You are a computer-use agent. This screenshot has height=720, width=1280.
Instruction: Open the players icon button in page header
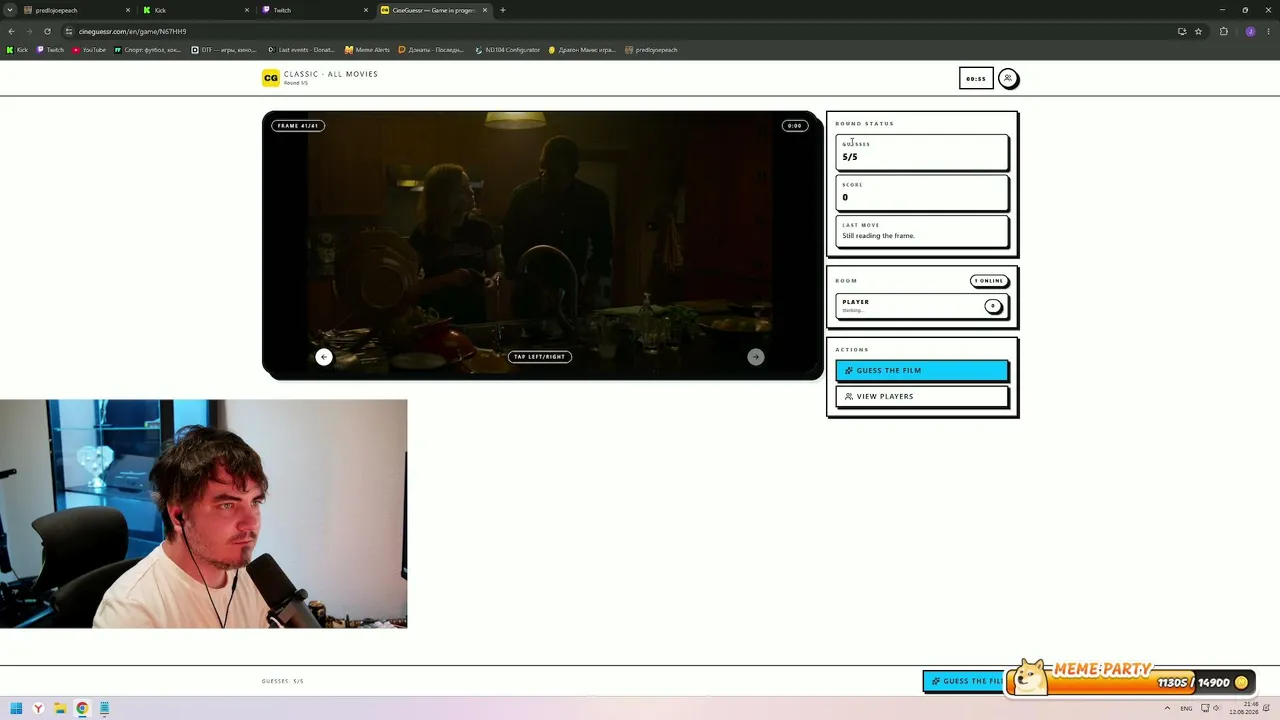tap(1008, 78)
